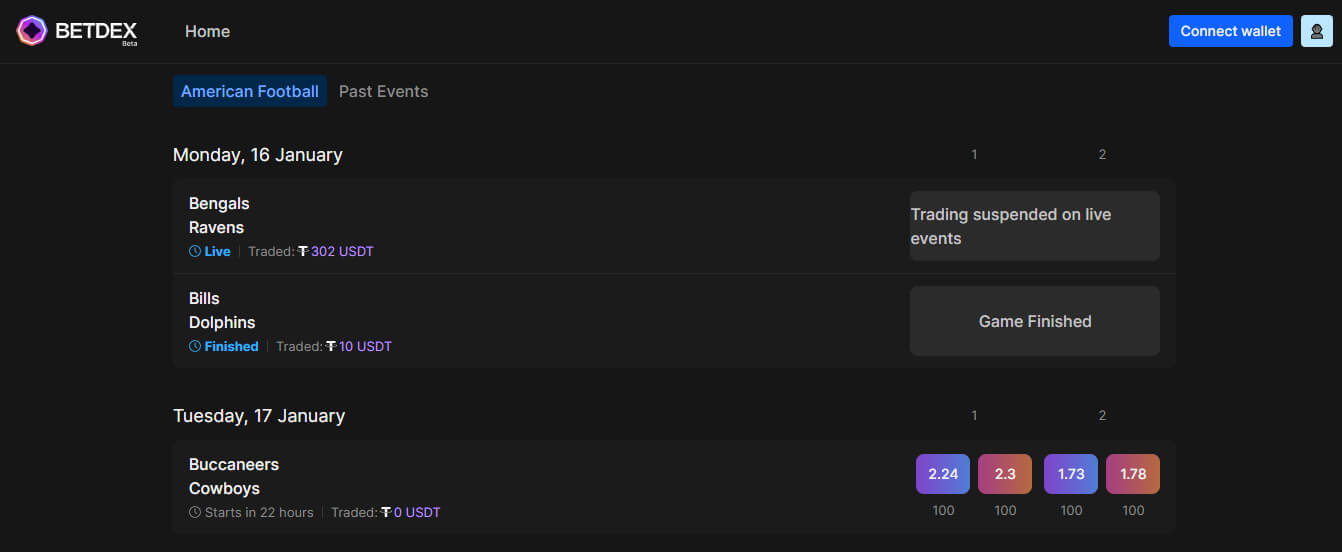Click the 1.78 odds button

1133,474
